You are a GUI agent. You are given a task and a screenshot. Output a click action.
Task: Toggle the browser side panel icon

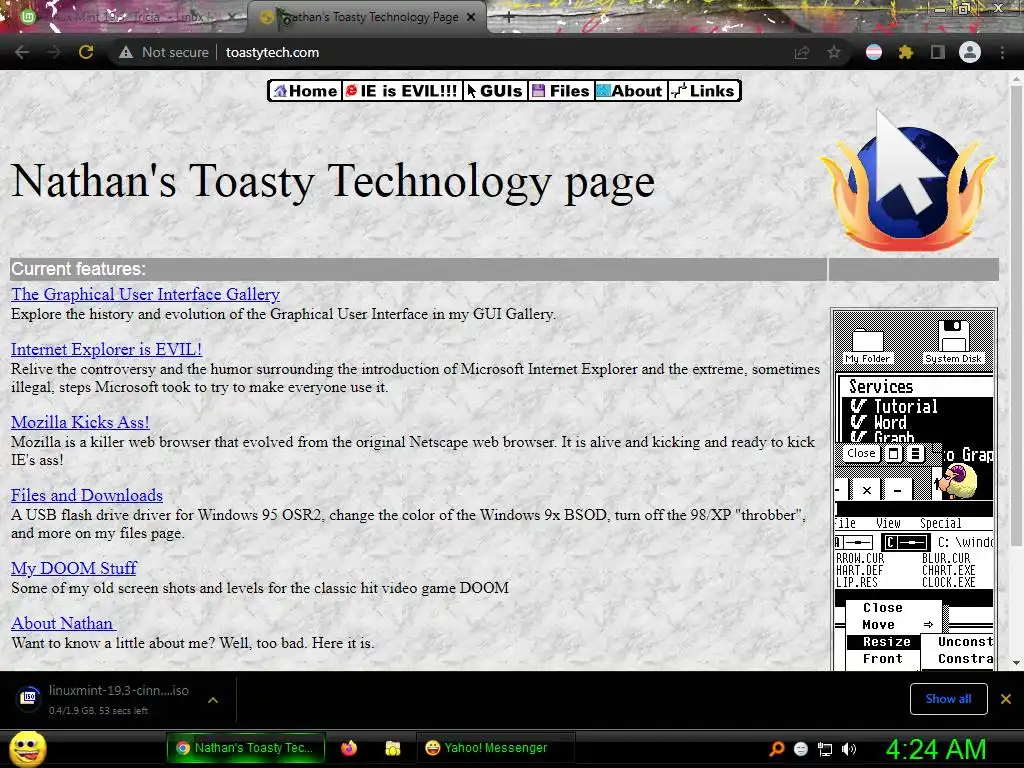pyautogui.click(x=938, y=52)
